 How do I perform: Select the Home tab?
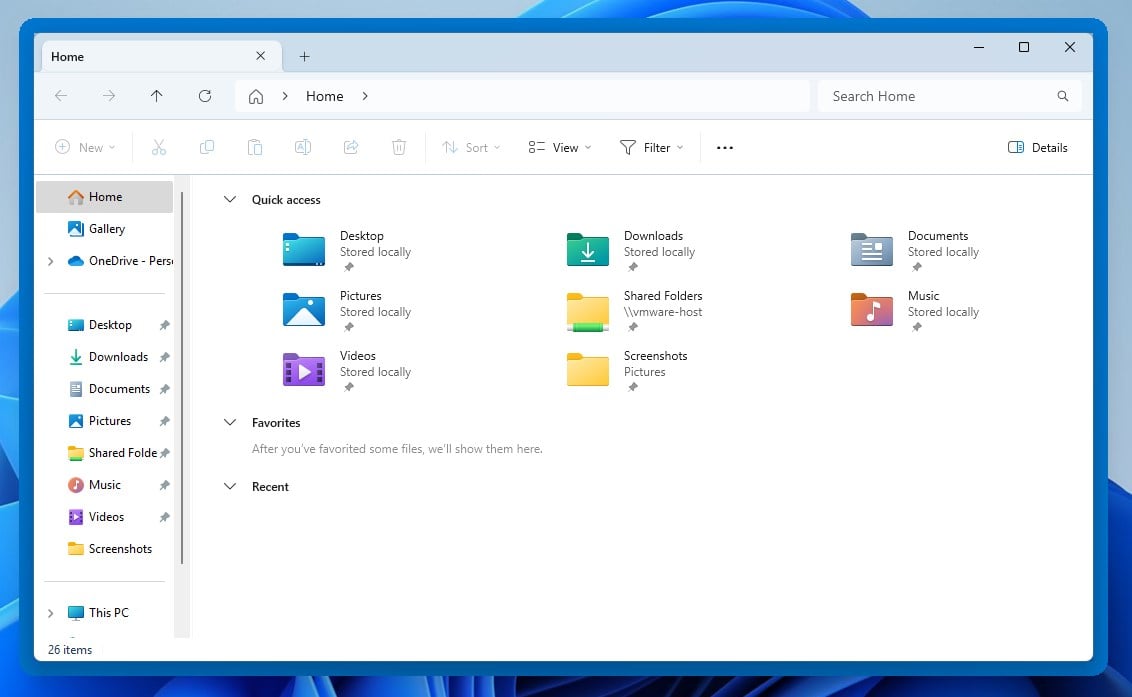point(162,56)
